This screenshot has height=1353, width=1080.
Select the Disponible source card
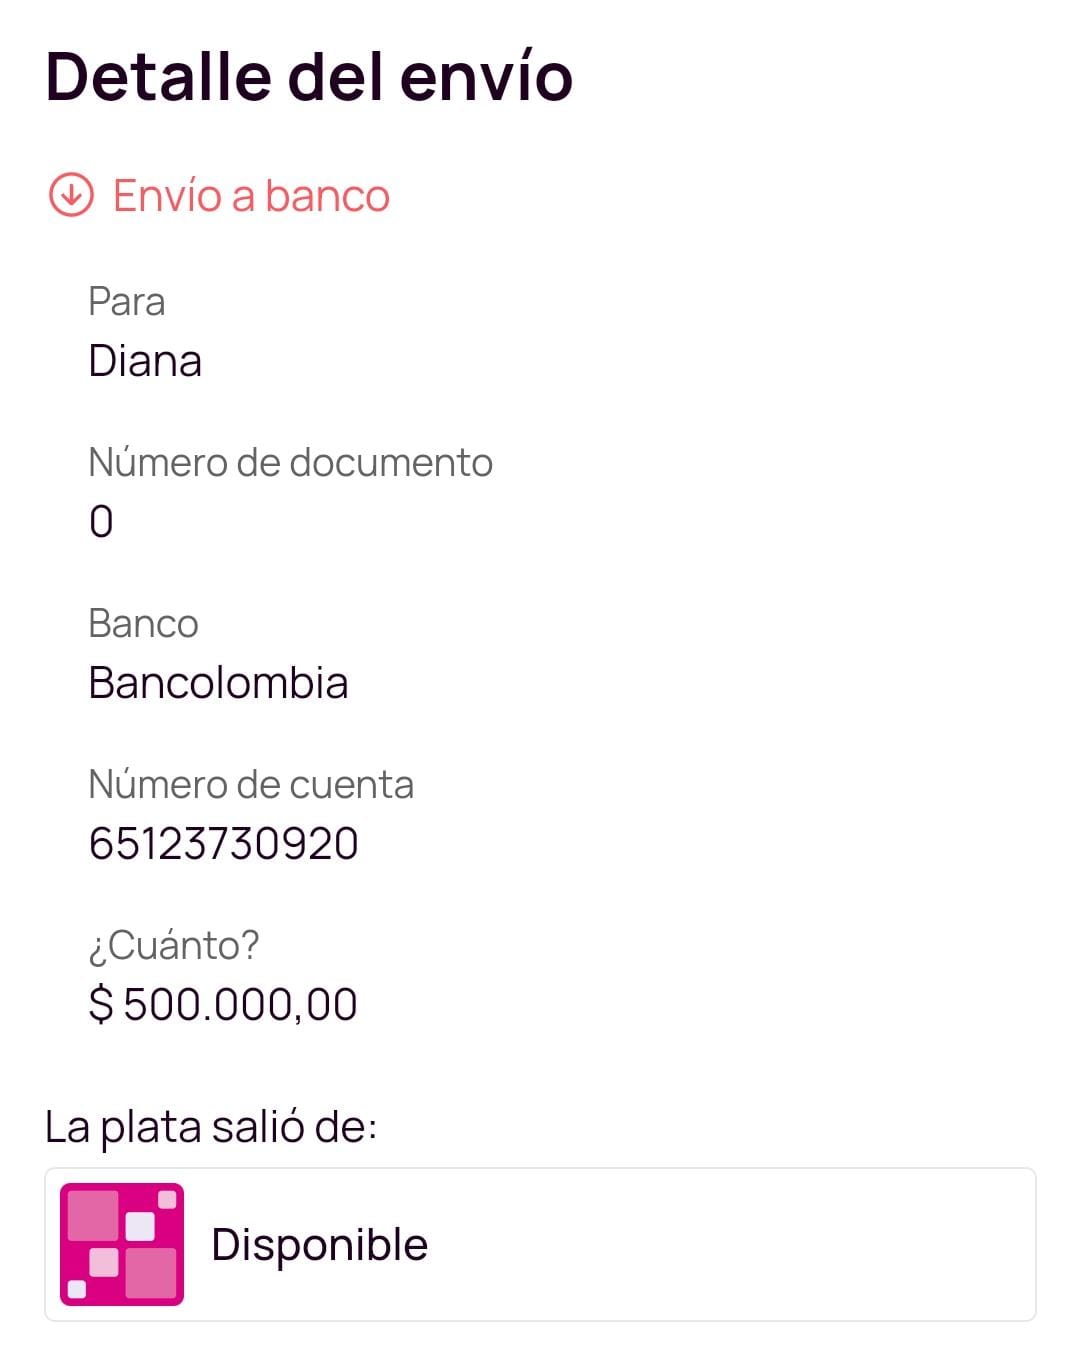pos(540,1244)
